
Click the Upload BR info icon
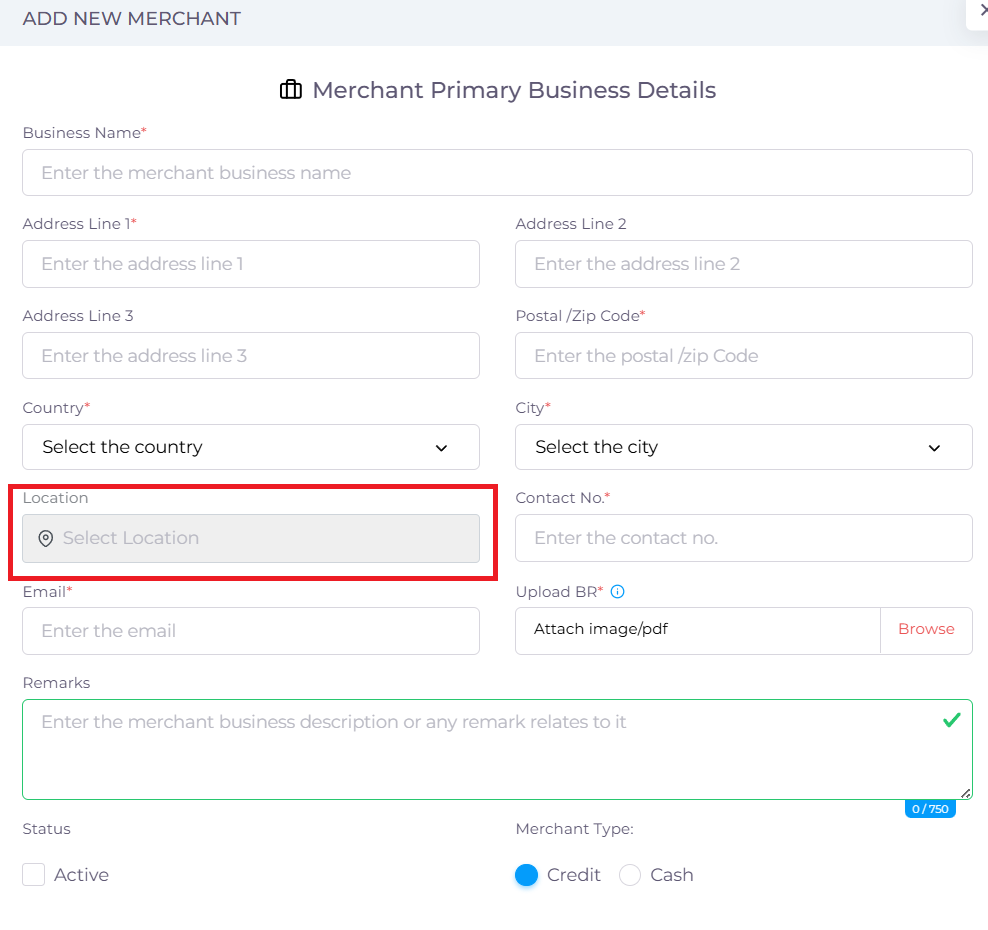pos(617,591)
